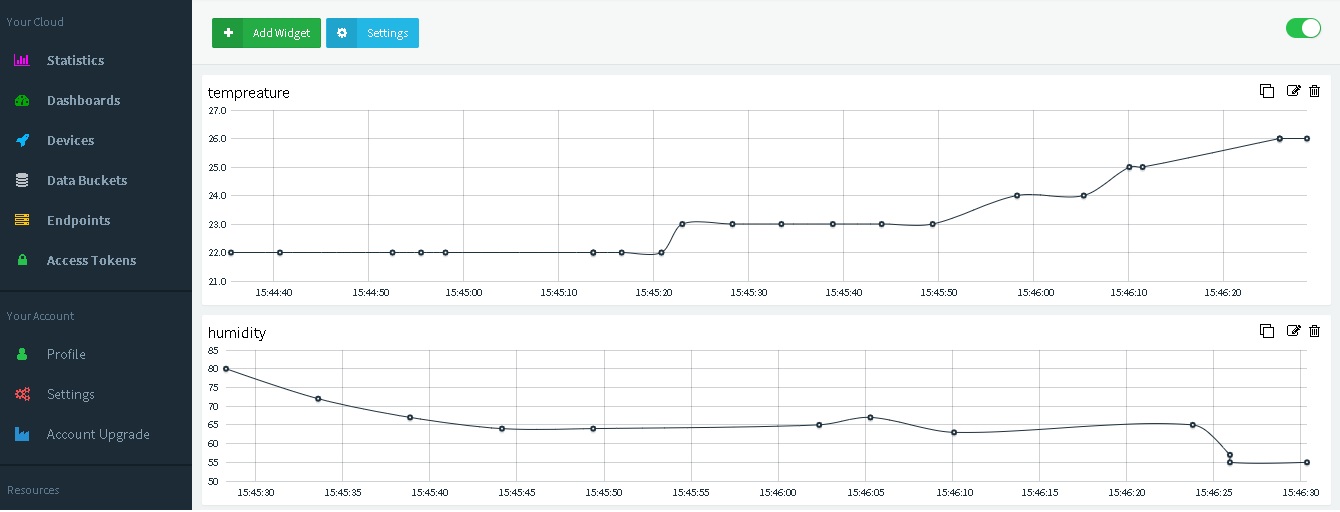Edit the tempreature widget
1340x512 pixels.
coord(1293,91)
